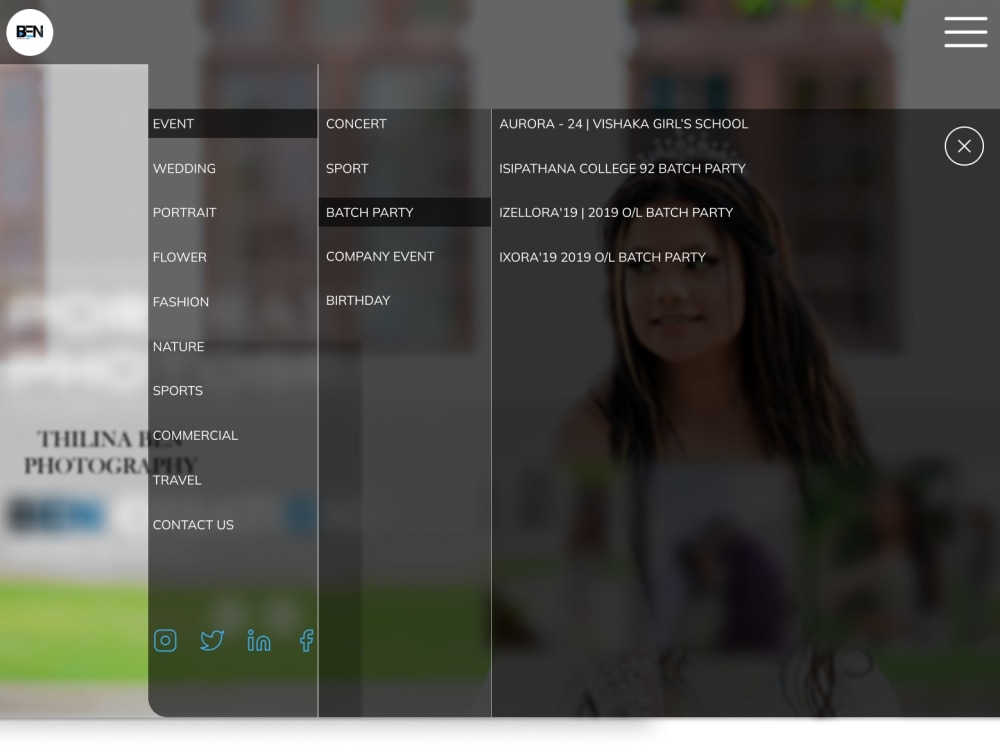
Task: Open IZELLORA'19 2019 O/L Batch Party
Action: 616,212
